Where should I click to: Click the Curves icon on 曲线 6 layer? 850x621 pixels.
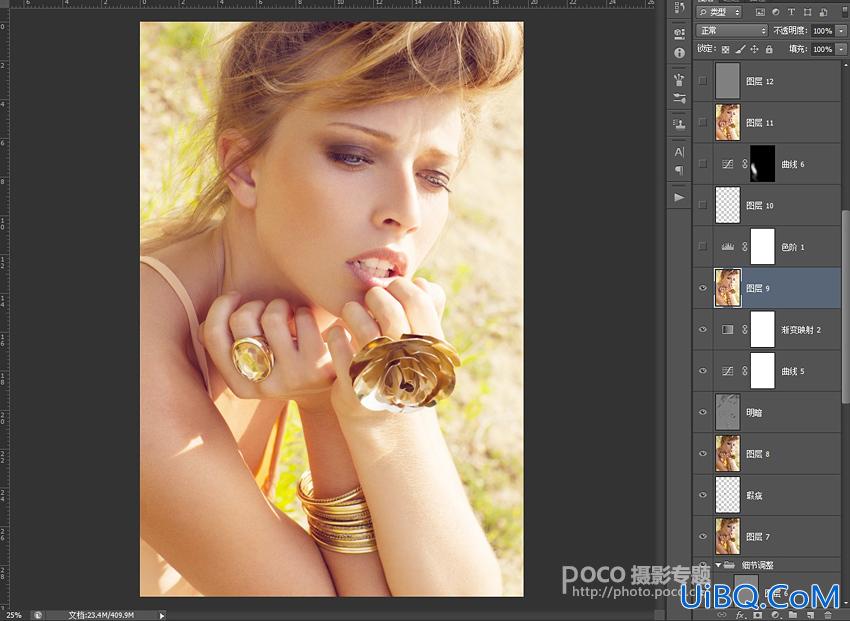pos(727,164)
